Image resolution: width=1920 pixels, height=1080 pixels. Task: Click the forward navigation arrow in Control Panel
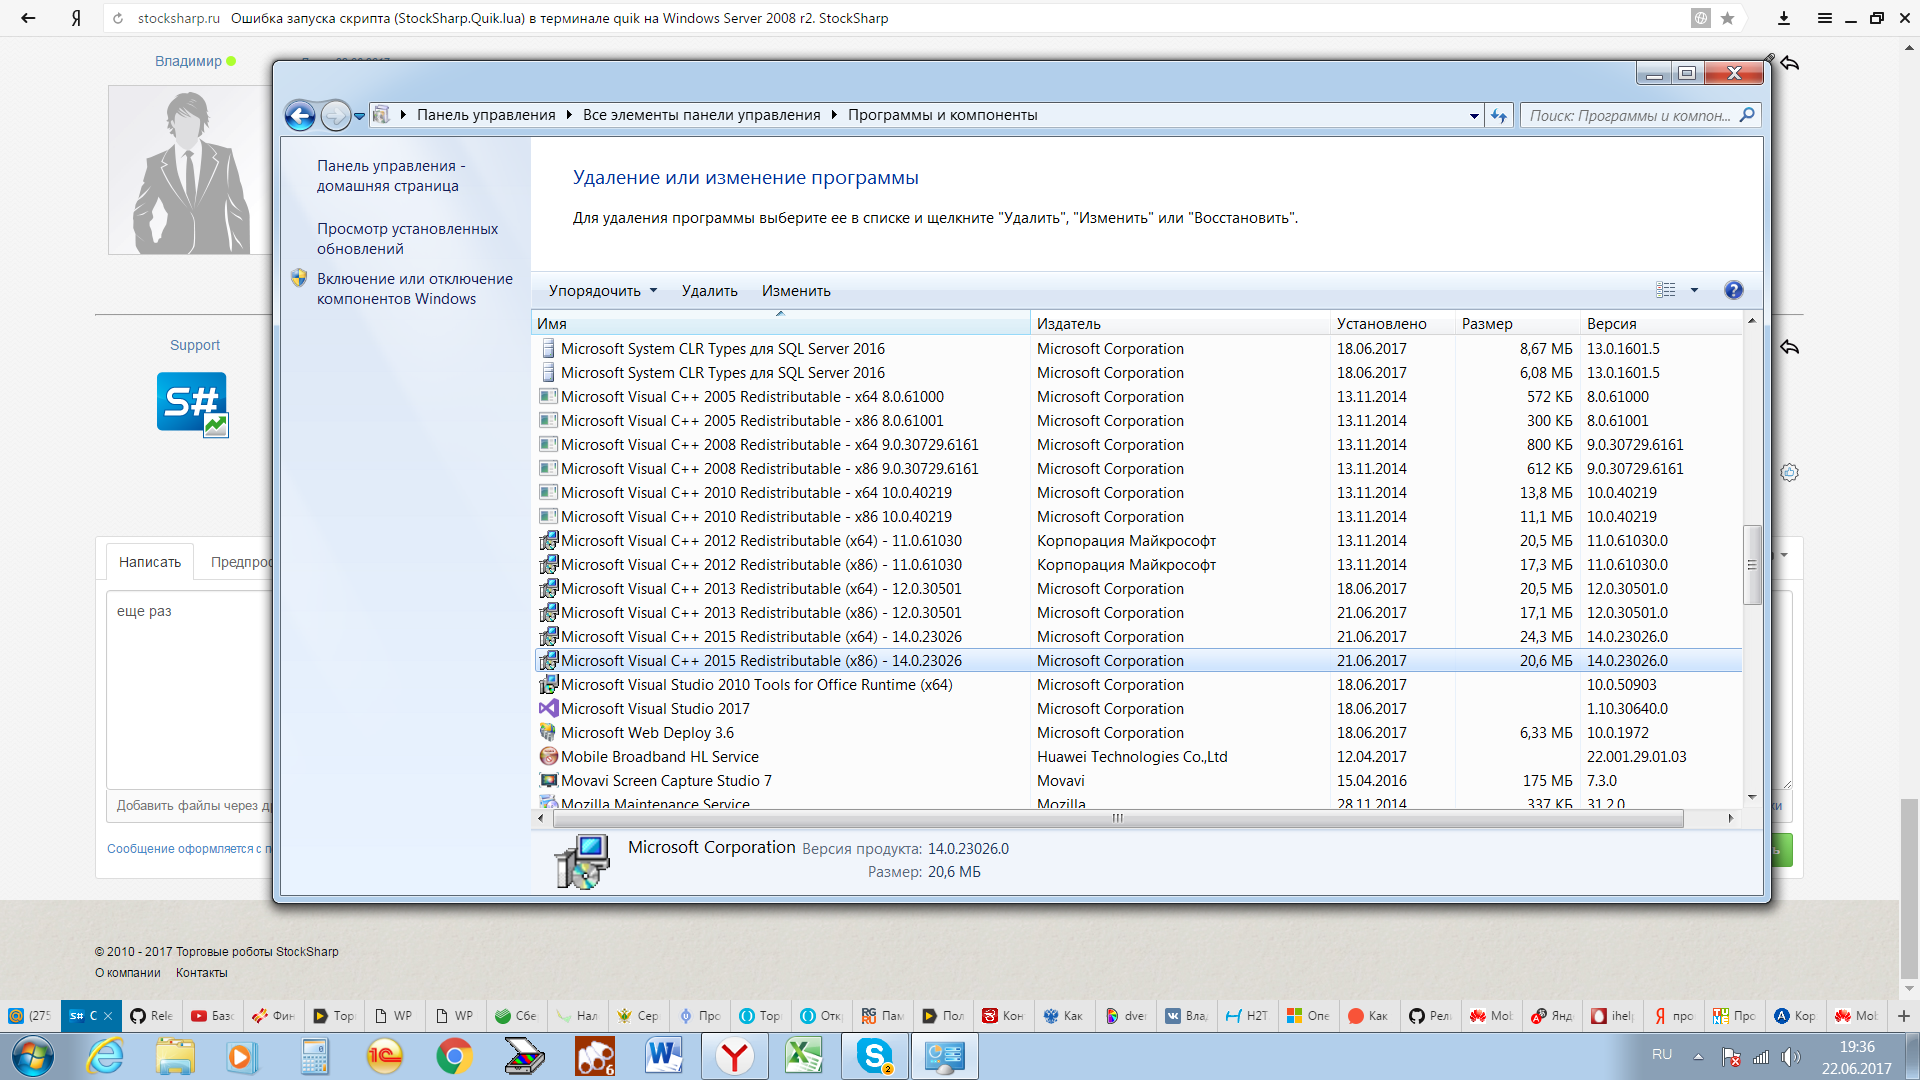[336, 115]
